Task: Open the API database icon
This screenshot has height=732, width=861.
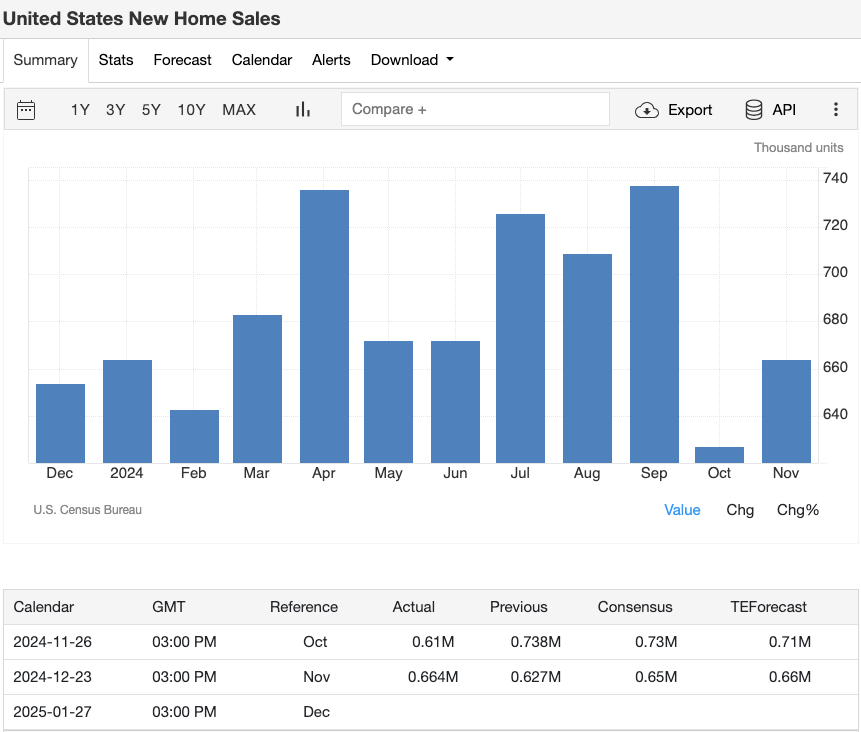Action: coord(752,110)
